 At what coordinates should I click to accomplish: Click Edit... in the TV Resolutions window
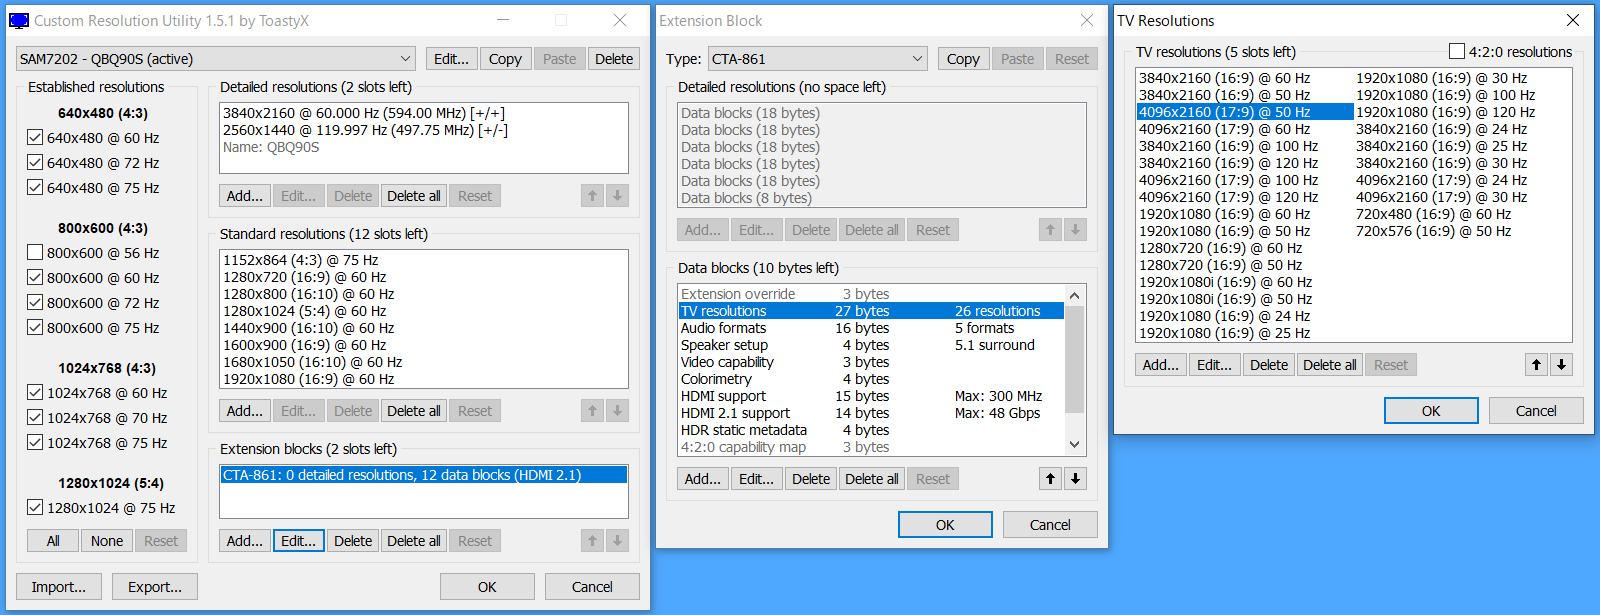(1214, 365)
